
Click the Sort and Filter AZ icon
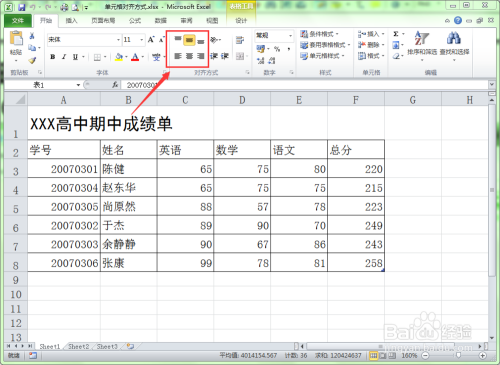click(x=421, y=38)
